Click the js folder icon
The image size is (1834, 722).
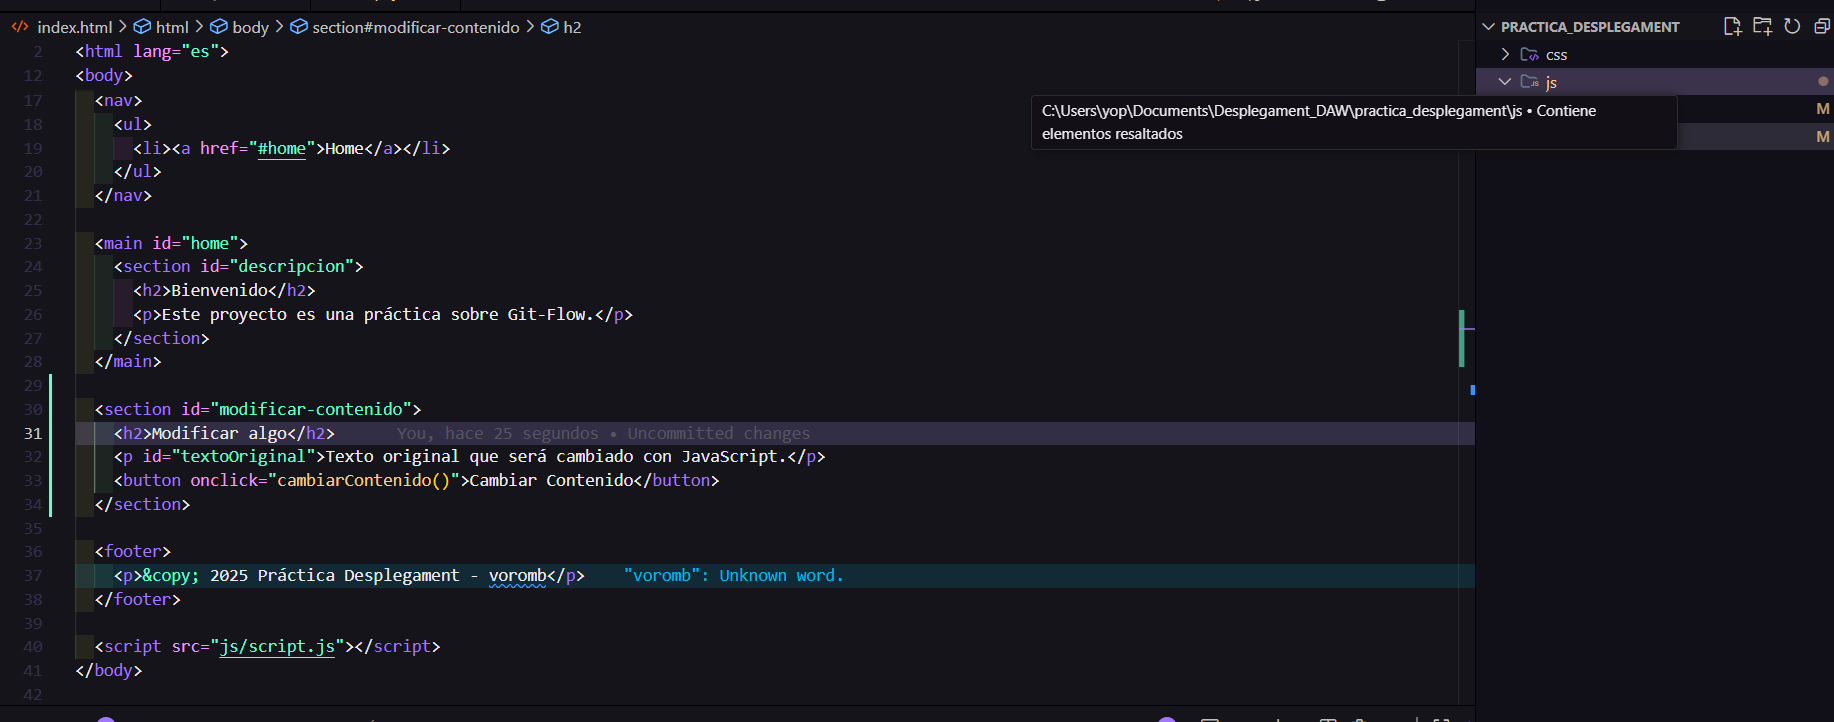[1529, 82]
